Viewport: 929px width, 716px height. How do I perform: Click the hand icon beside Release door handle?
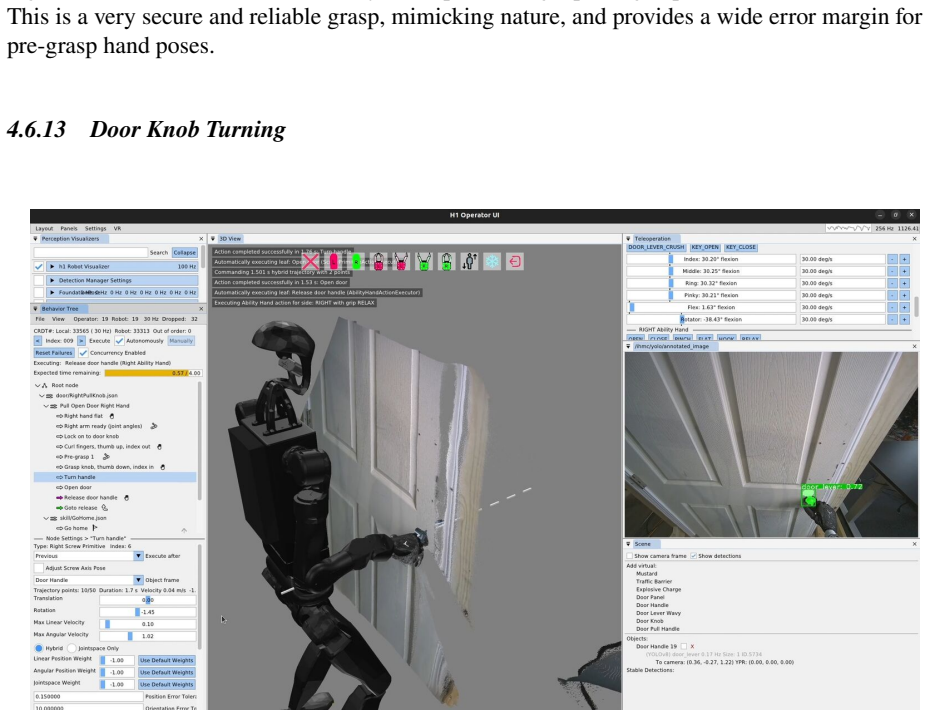click(x=126, y=498)
